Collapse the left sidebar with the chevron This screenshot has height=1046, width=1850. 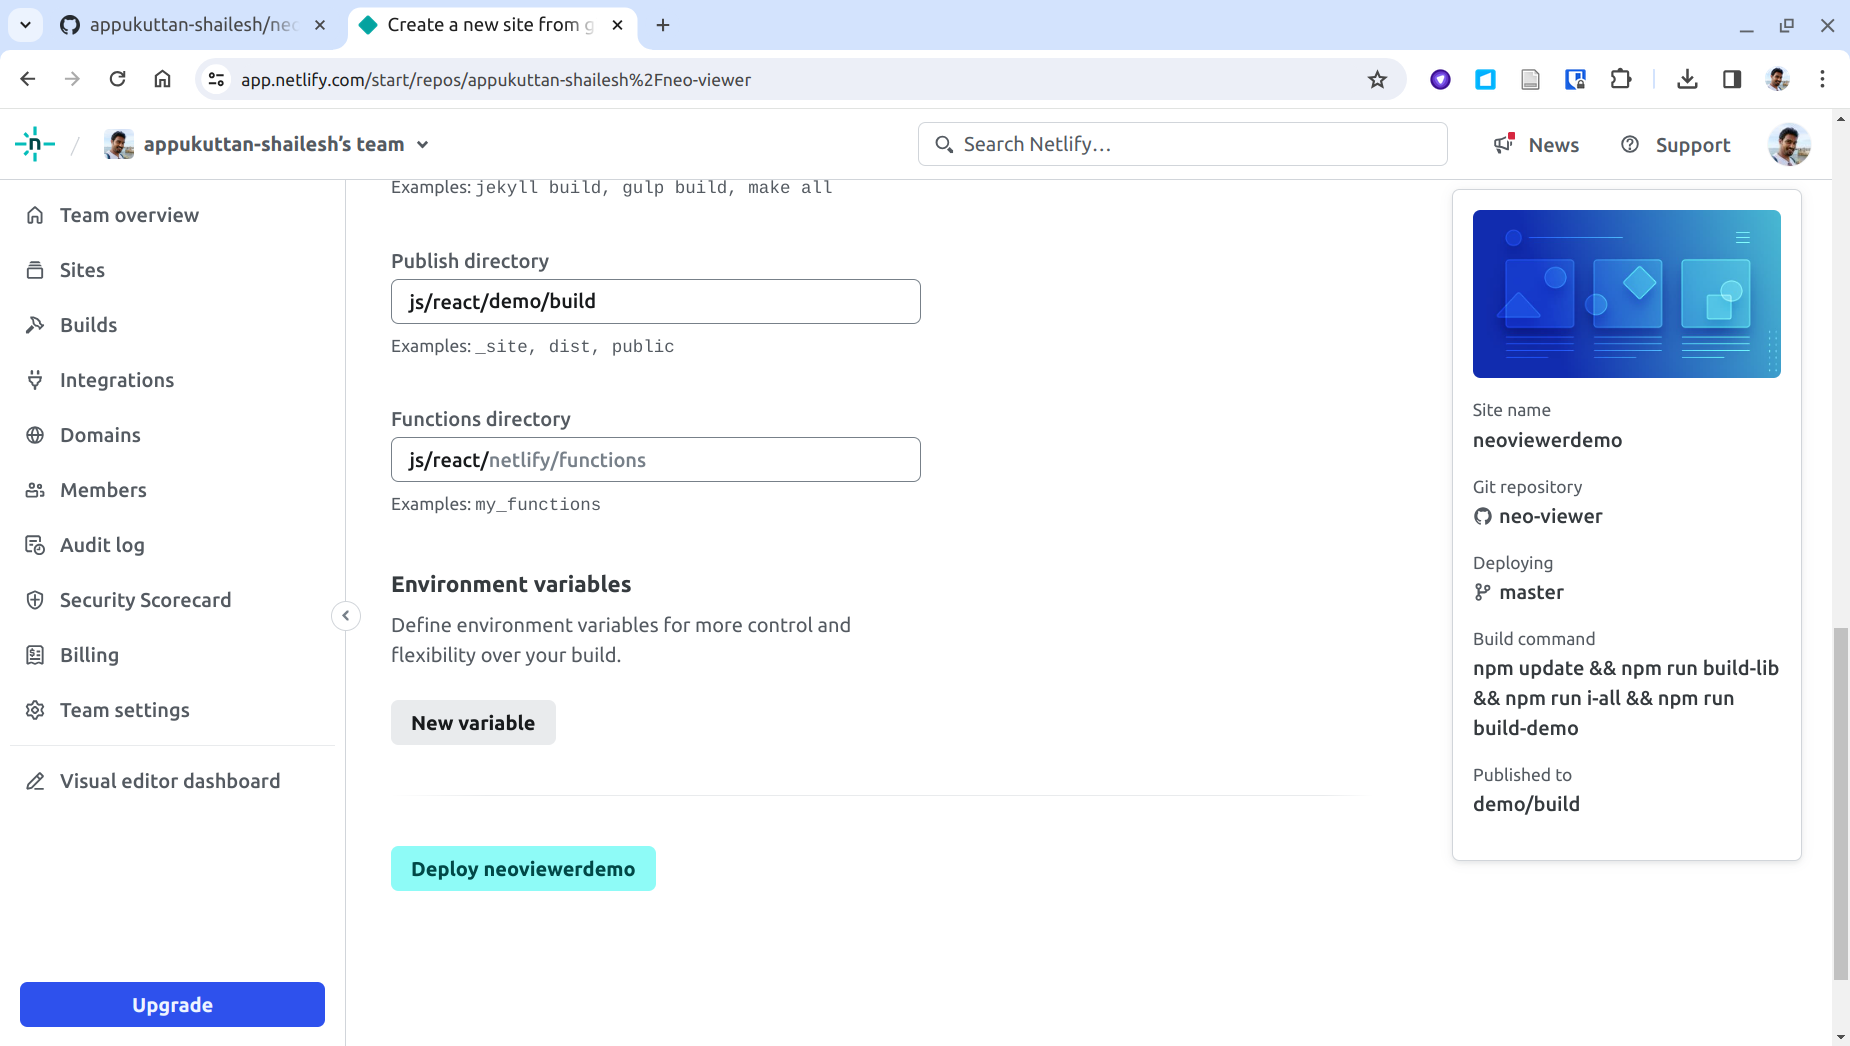[x=345, y=615]
